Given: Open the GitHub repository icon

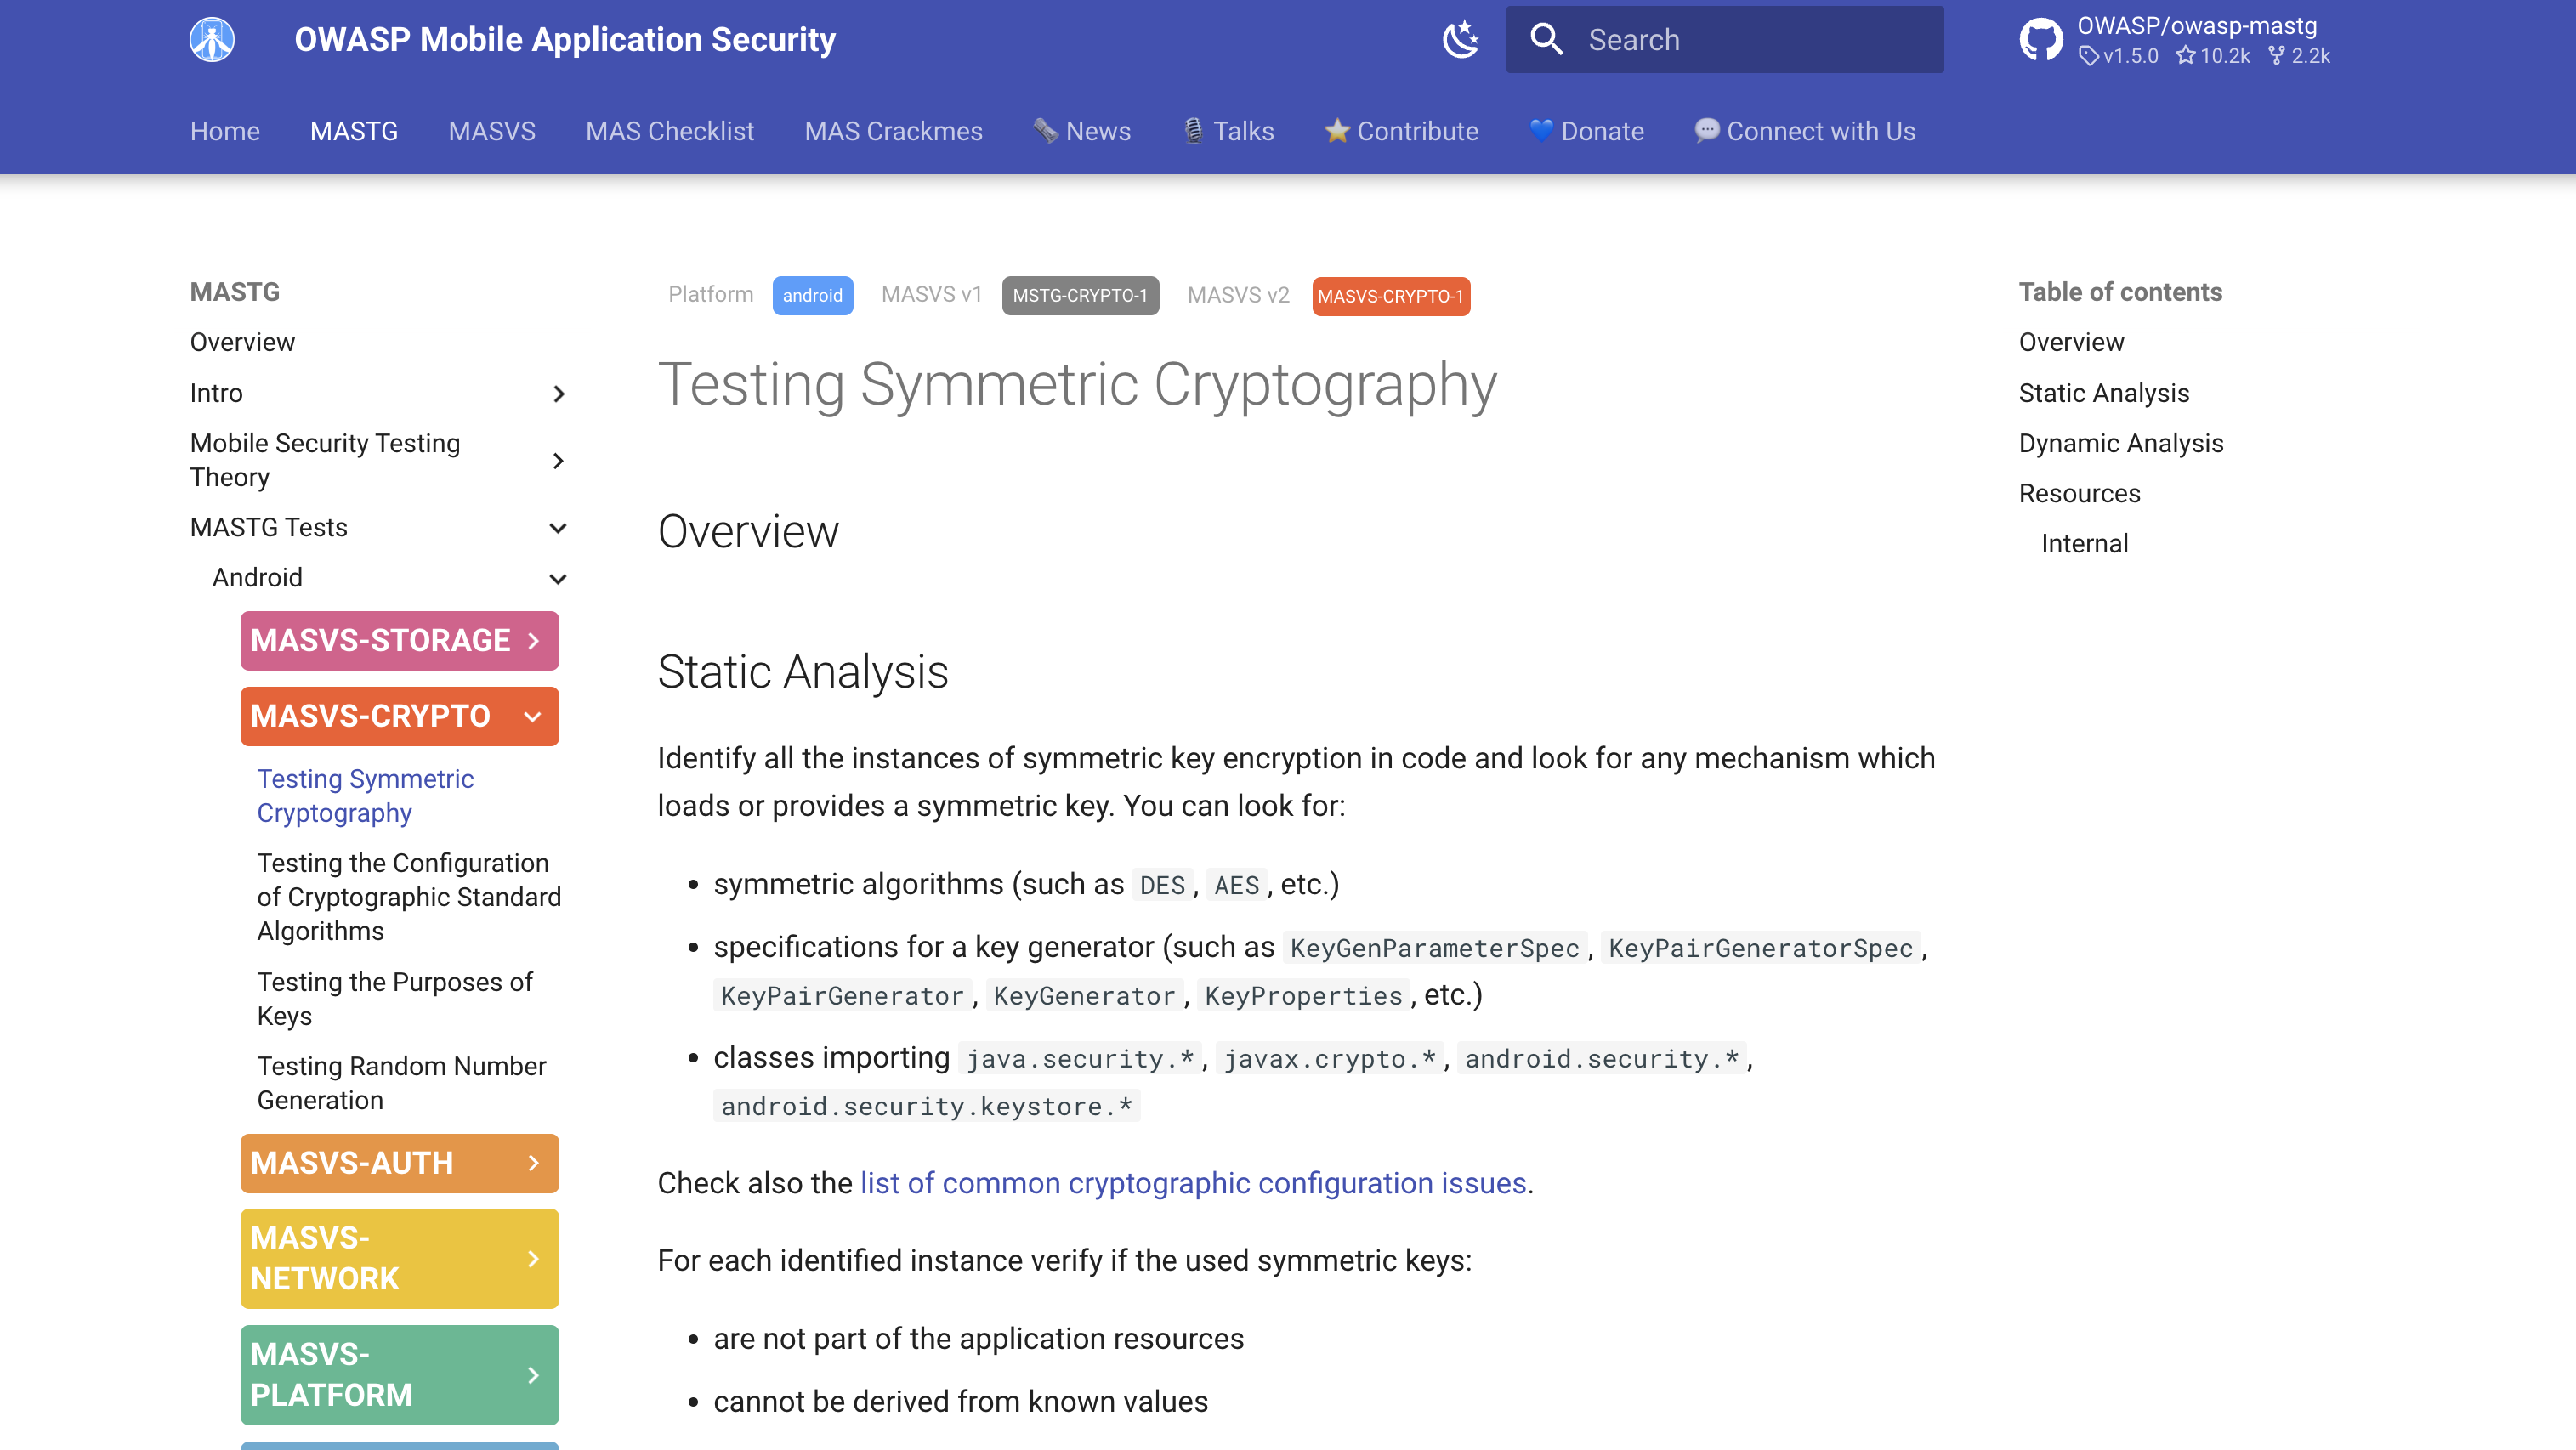Looking at the screenshot, I should (2040, 40).
